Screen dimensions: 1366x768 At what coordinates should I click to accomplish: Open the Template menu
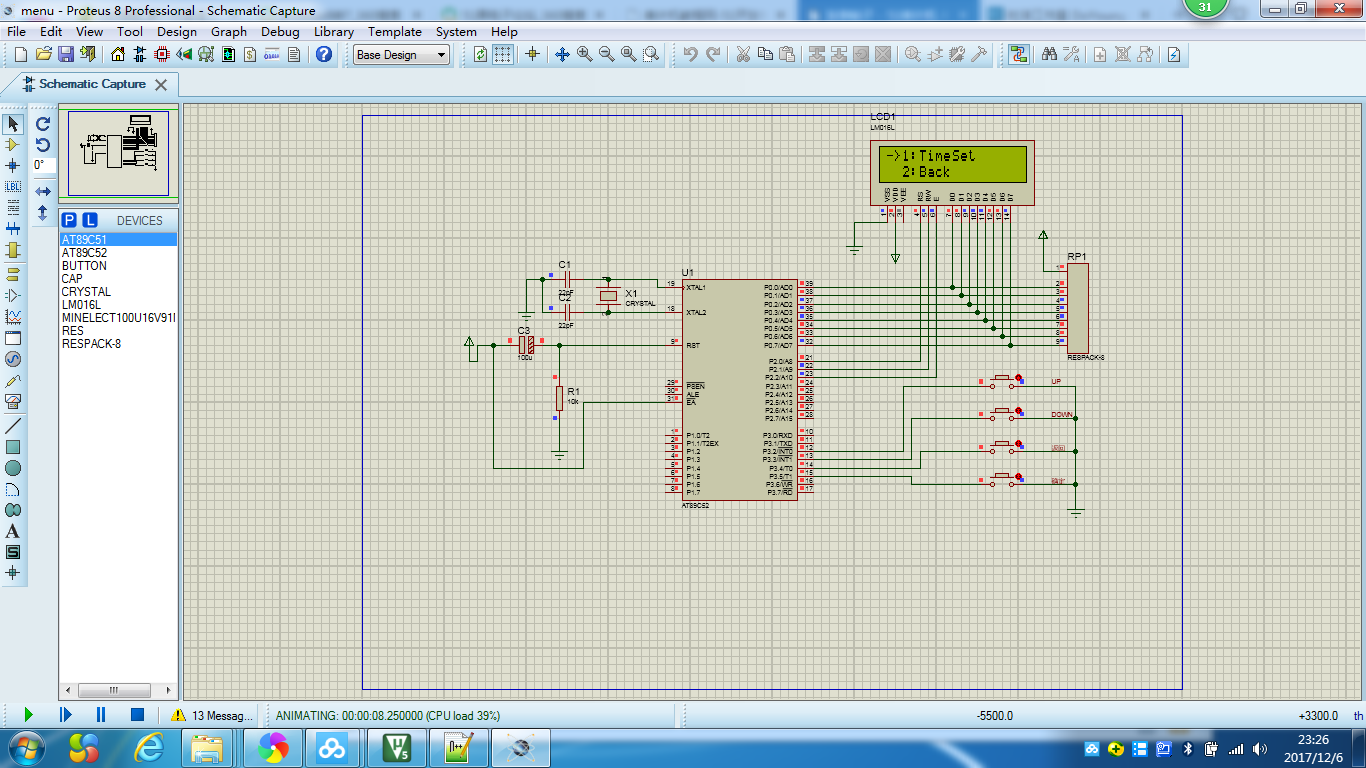click(395, 31)
